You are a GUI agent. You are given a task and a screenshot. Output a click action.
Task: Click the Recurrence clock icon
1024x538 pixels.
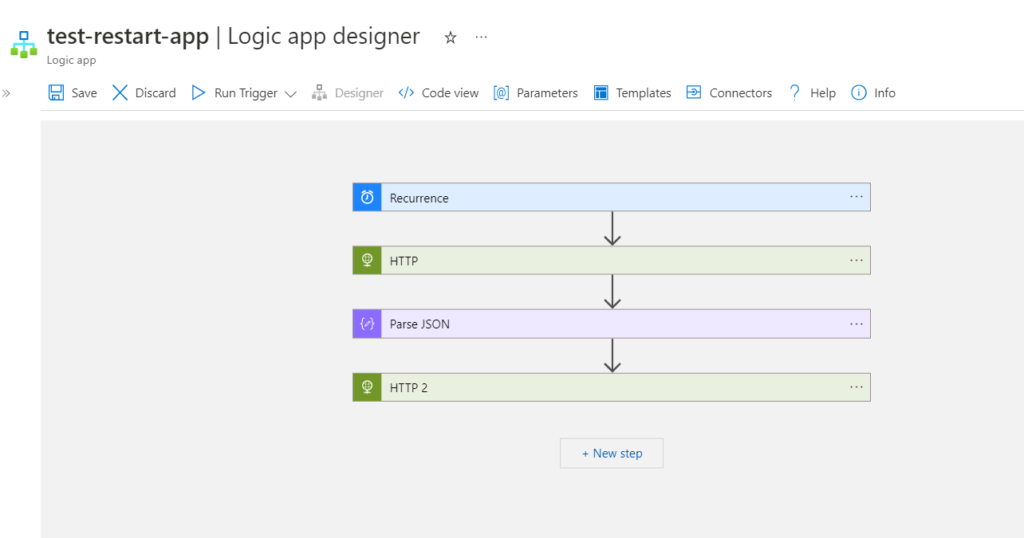pyautogui.click(x=367, y=197)
